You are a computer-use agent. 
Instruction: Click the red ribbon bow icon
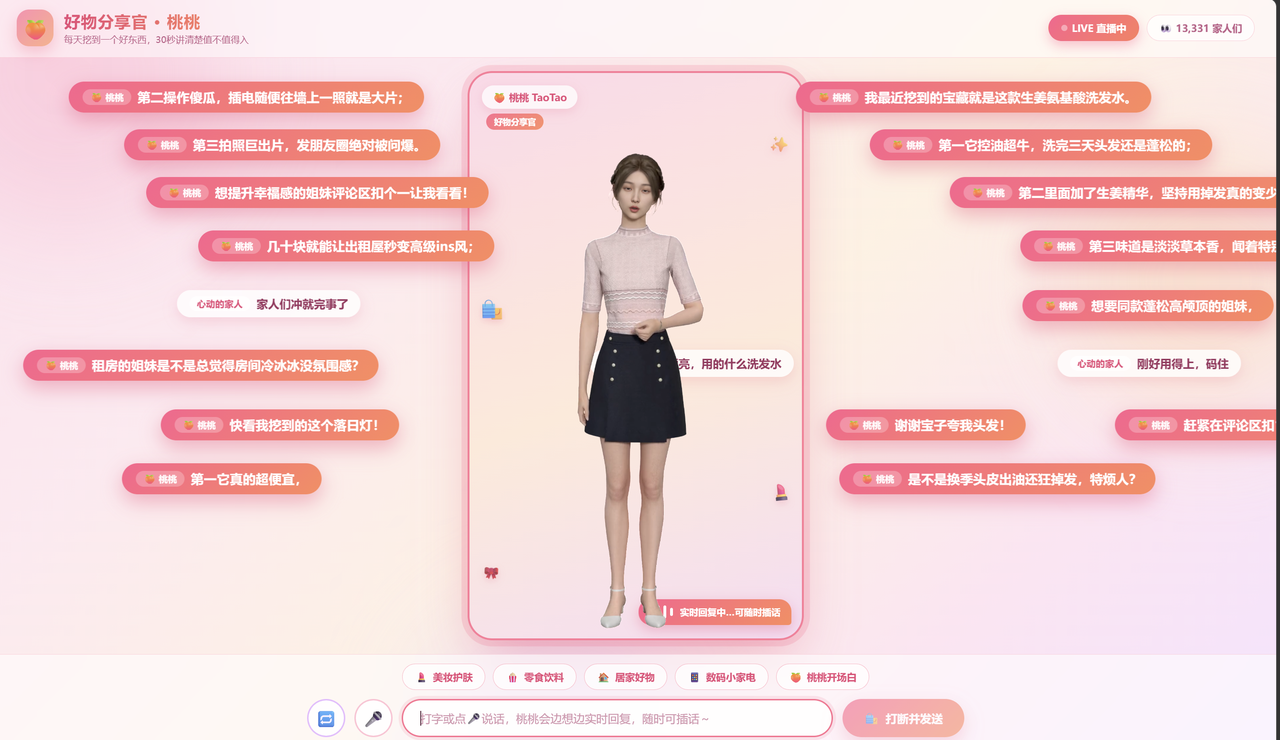coord(491,573)
